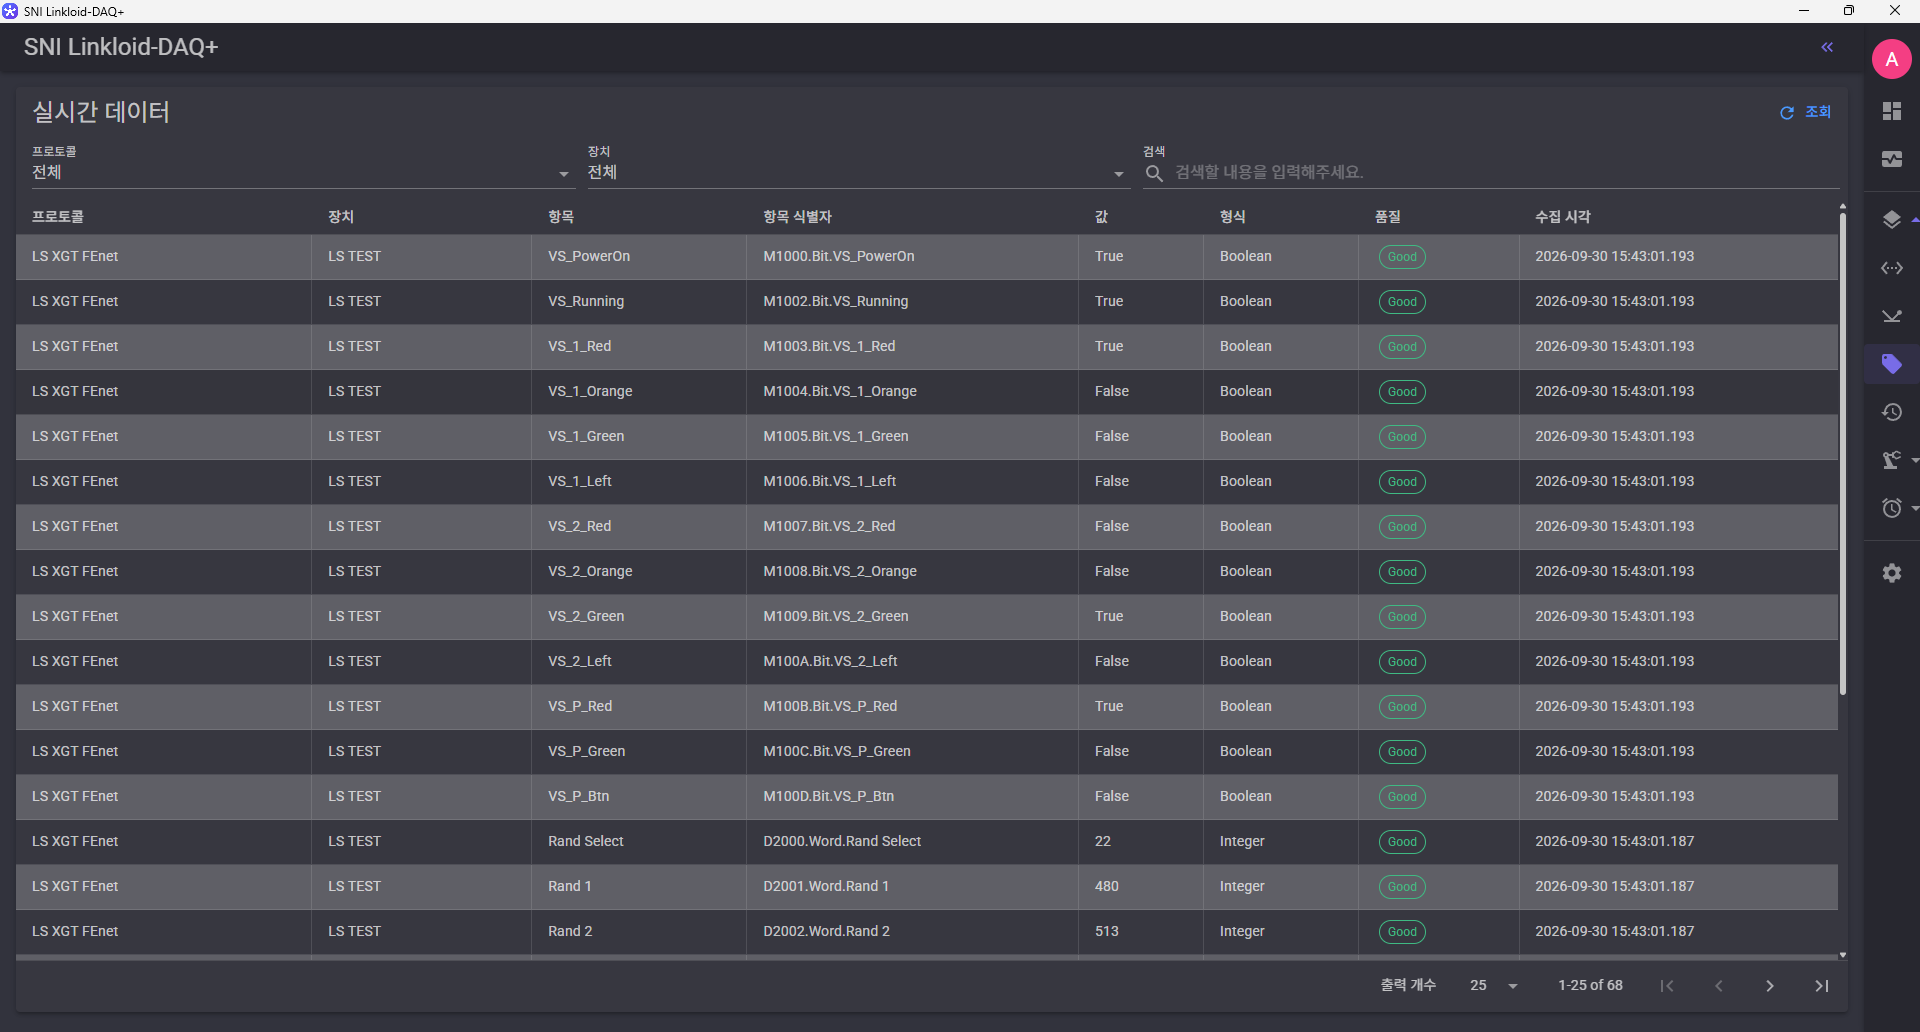Click the table vertical scrollbar
This screenshot has width=1920, height=1032.
(1842, 450)
